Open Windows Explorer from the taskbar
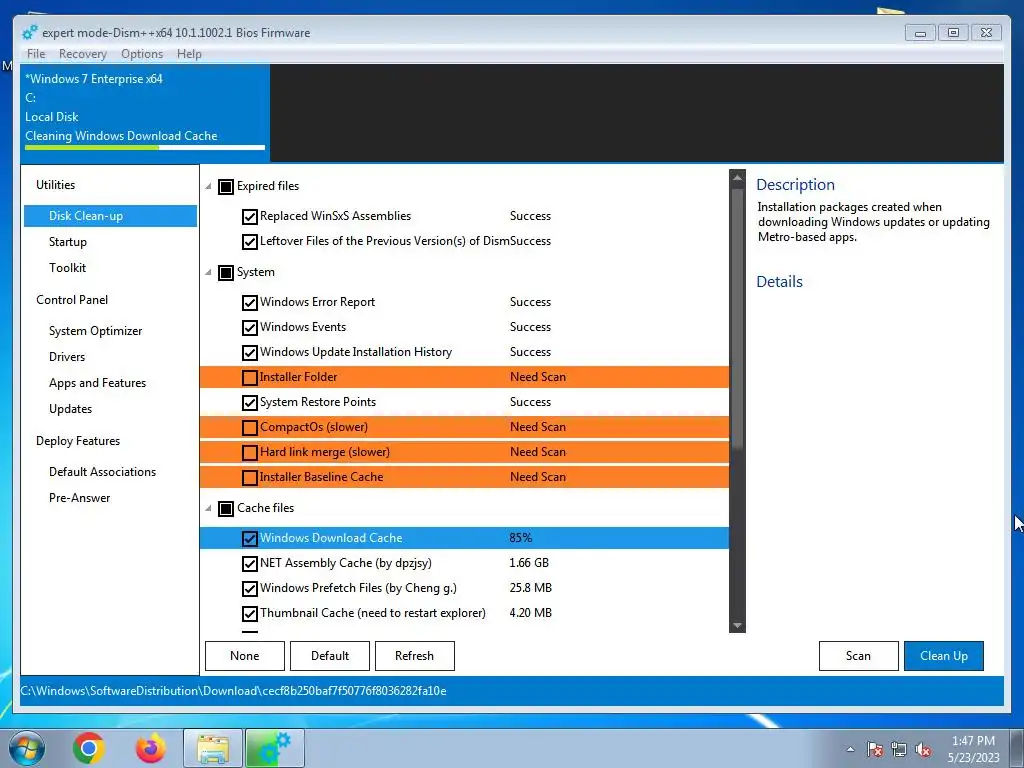This screenshot has height=768, width=1024. pyautogui.click(x=213, y=748)
